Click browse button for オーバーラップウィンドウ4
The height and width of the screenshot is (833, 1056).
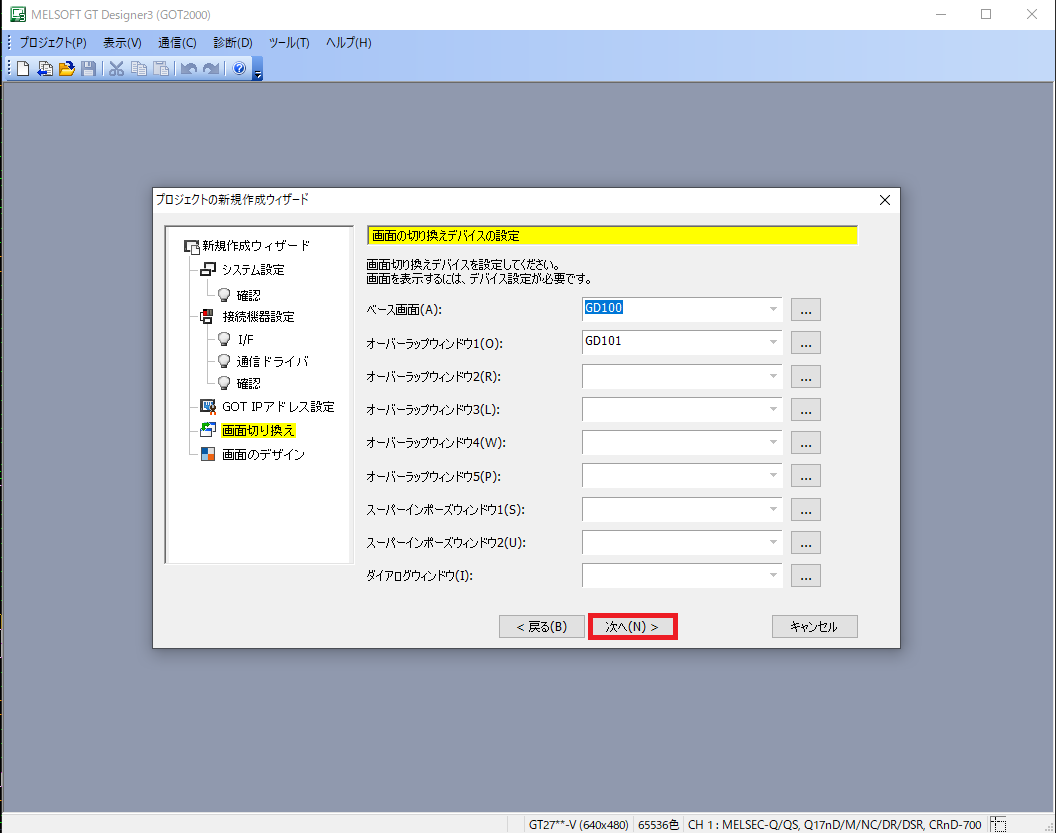pyautogui.click(x=805, y=442)
